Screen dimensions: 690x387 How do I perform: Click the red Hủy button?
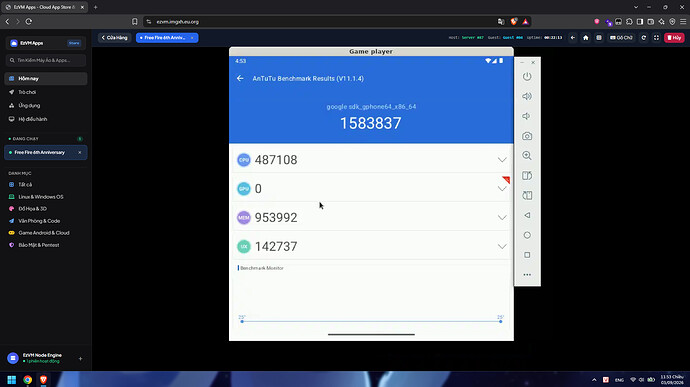click(674, 38)
